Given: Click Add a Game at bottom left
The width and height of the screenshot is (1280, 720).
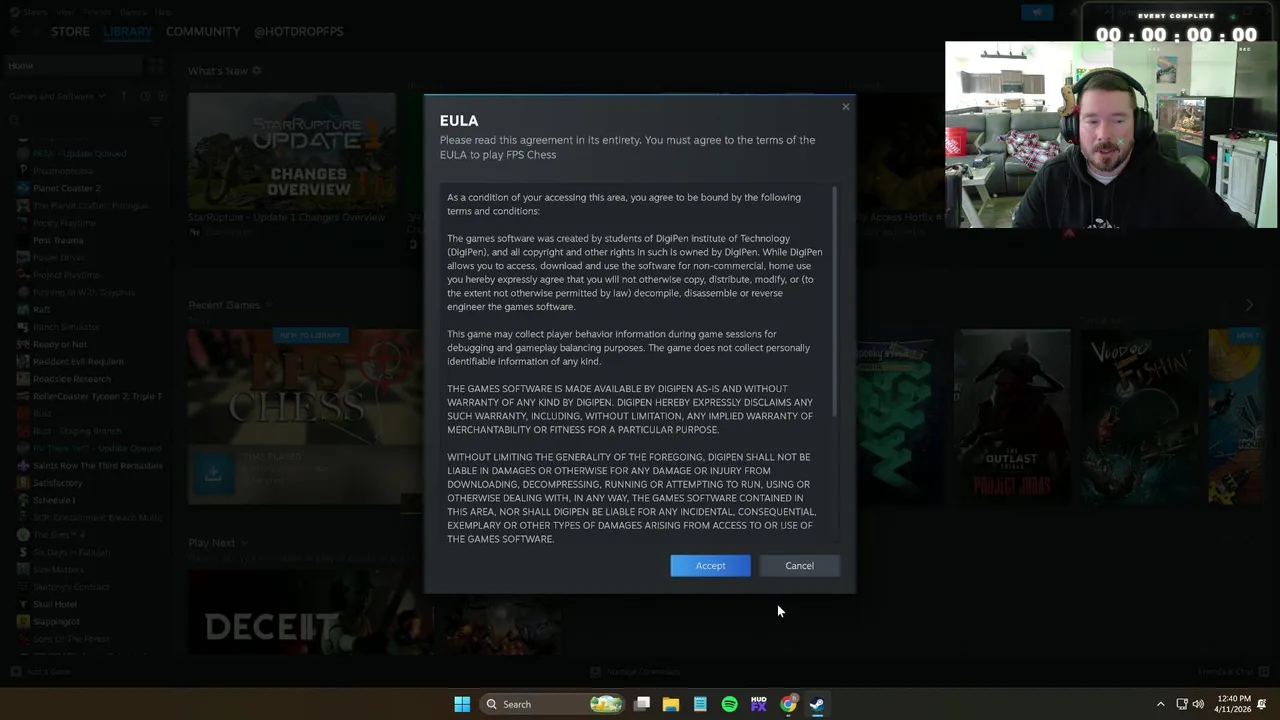Looking at the screenshot, I should [42, 672].
